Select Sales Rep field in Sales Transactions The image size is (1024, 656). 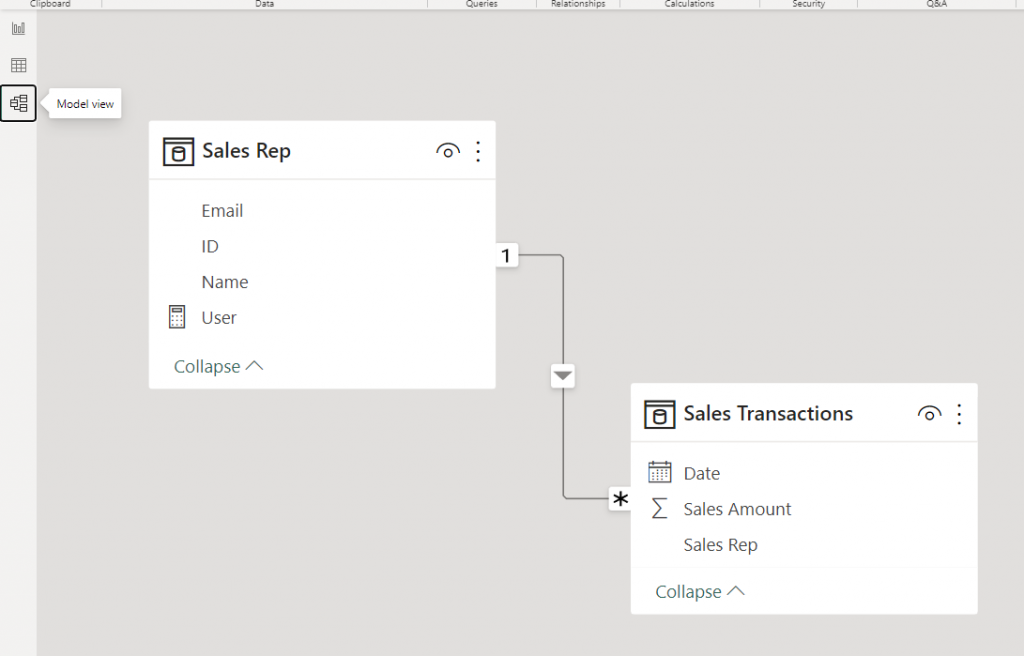click(720, 545)
